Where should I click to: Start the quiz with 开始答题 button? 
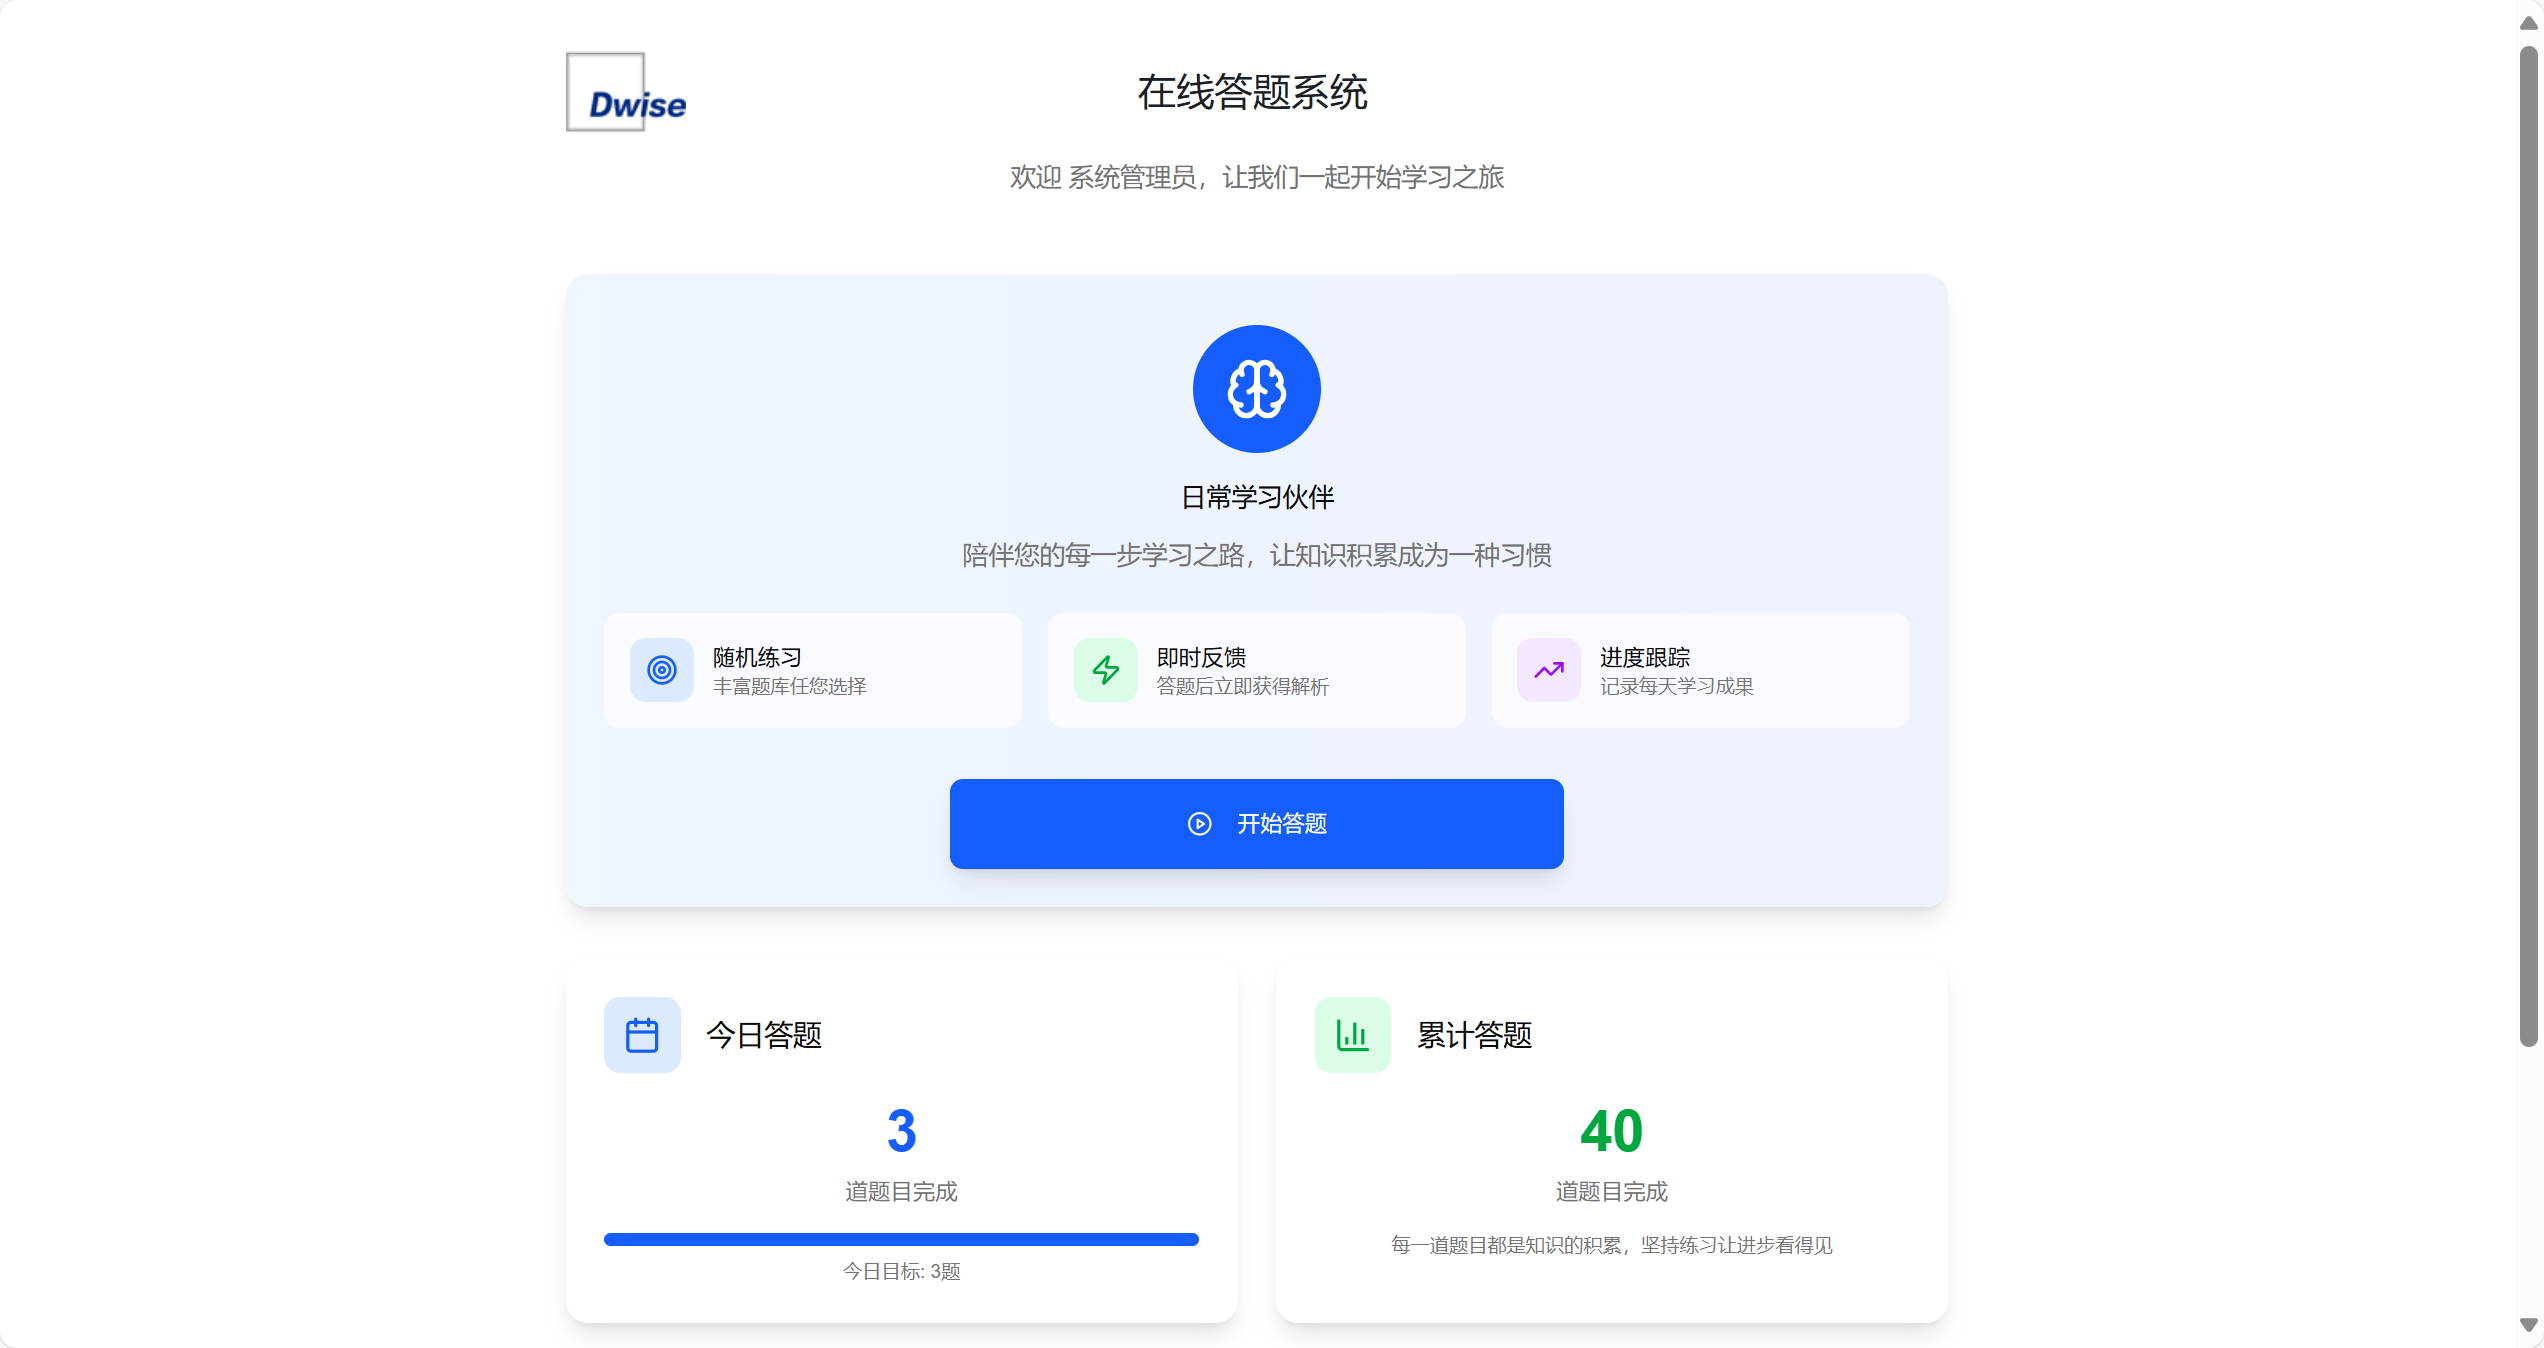coord(1281,824)
